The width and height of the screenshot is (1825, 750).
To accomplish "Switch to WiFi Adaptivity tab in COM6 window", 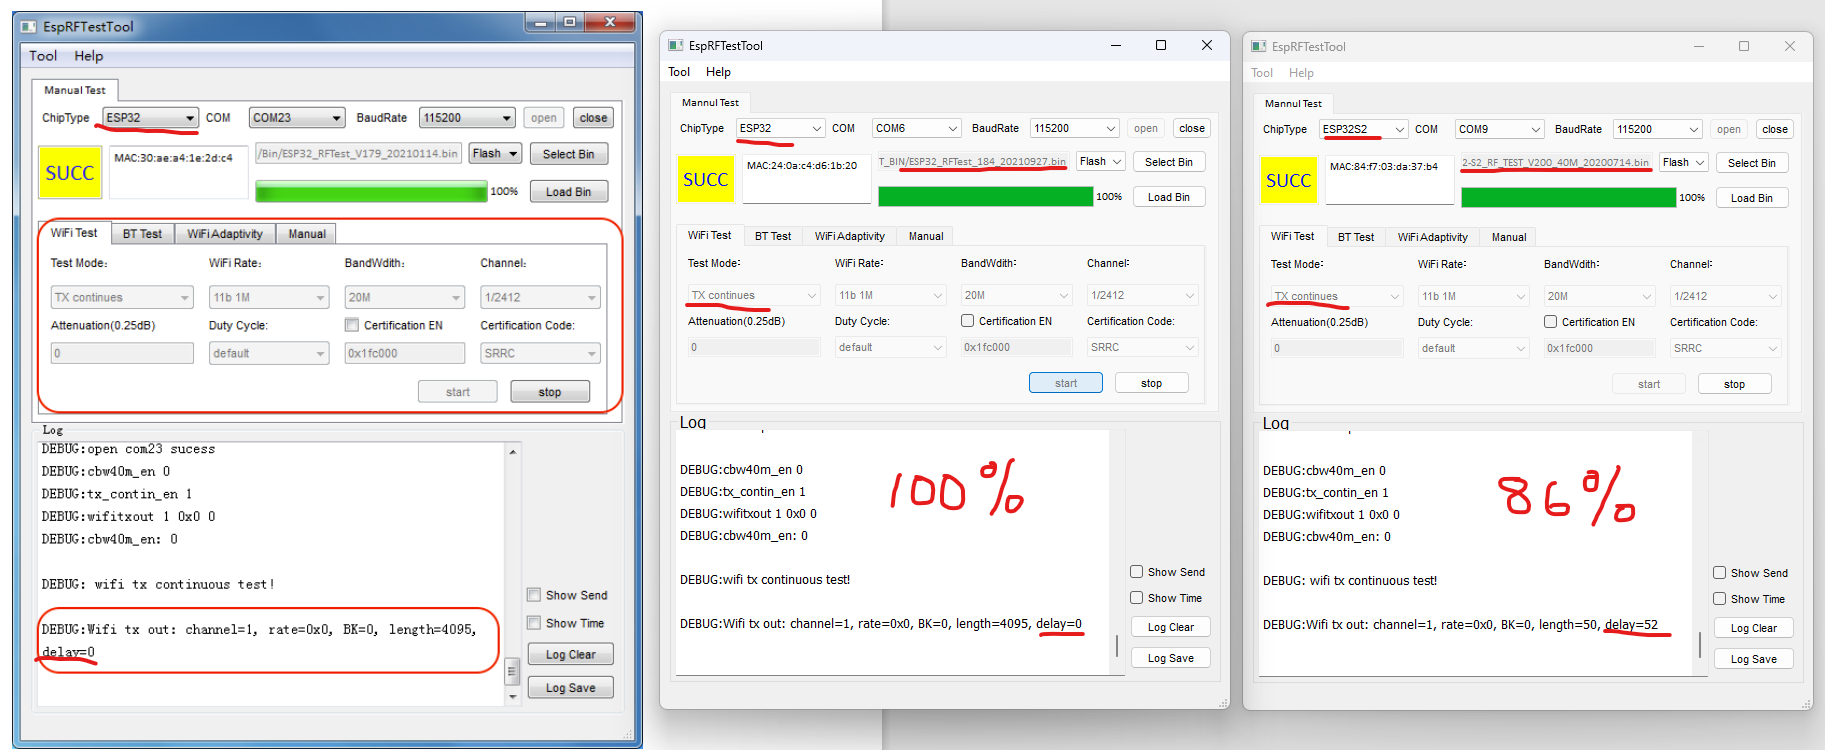I will [849, 236].
